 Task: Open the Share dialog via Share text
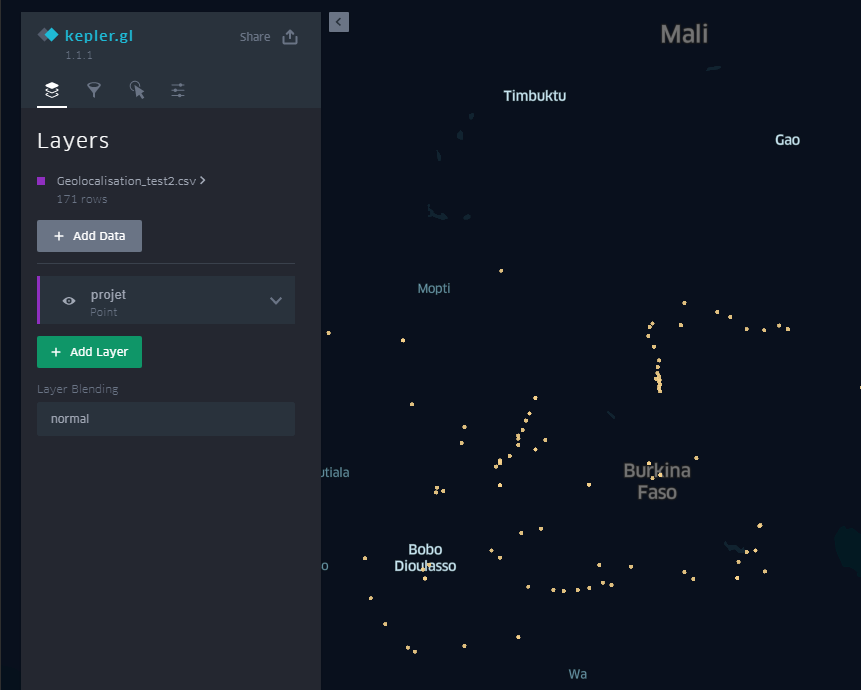click(x=254, y=35)
